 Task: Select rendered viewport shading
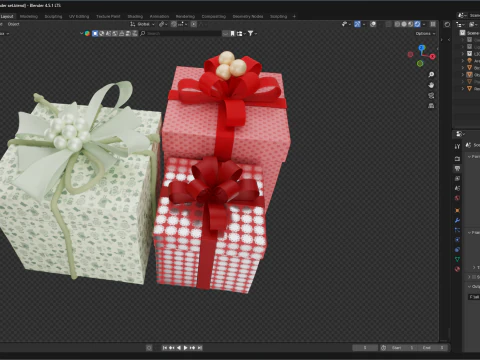coord(417,24)
